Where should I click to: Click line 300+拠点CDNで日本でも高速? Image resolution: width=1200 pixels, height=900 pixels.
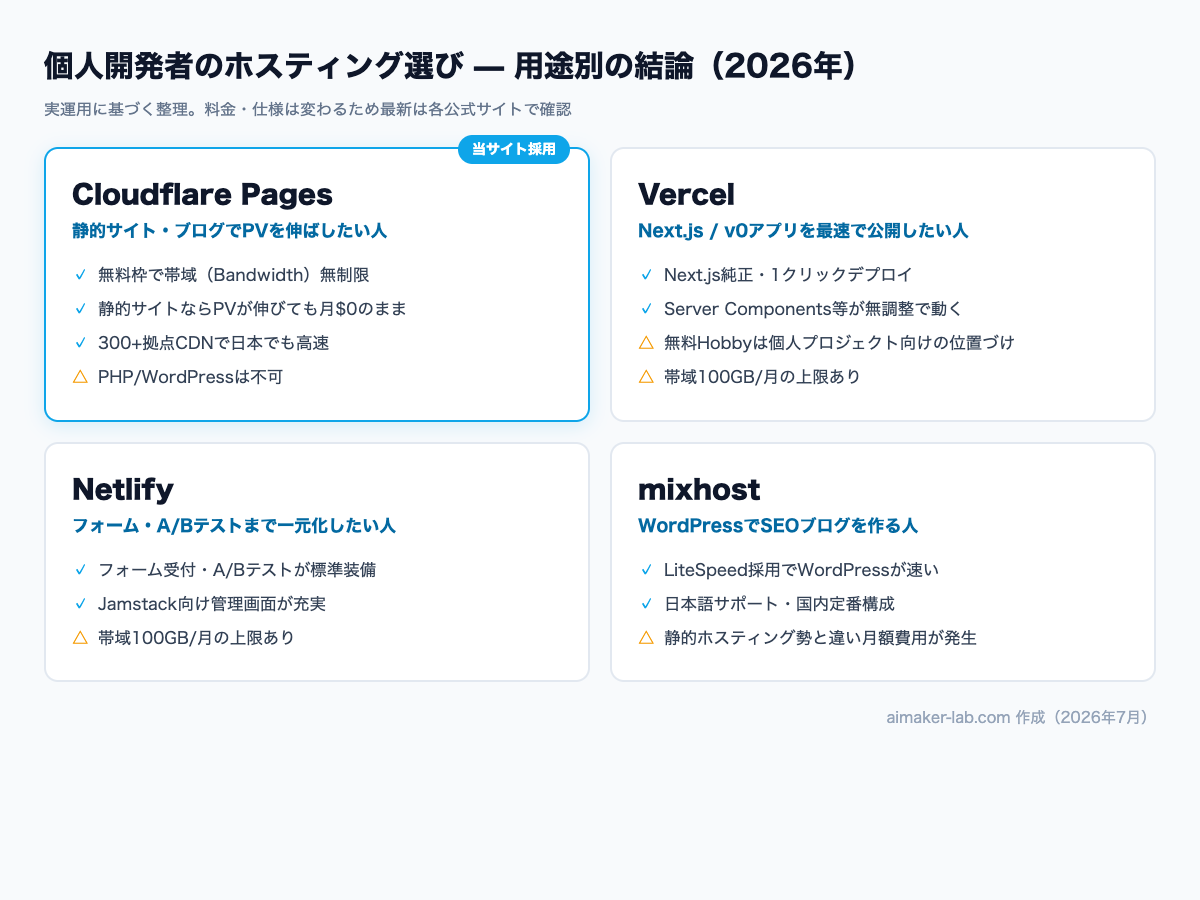pyautogui.click(x=213, y=342)
